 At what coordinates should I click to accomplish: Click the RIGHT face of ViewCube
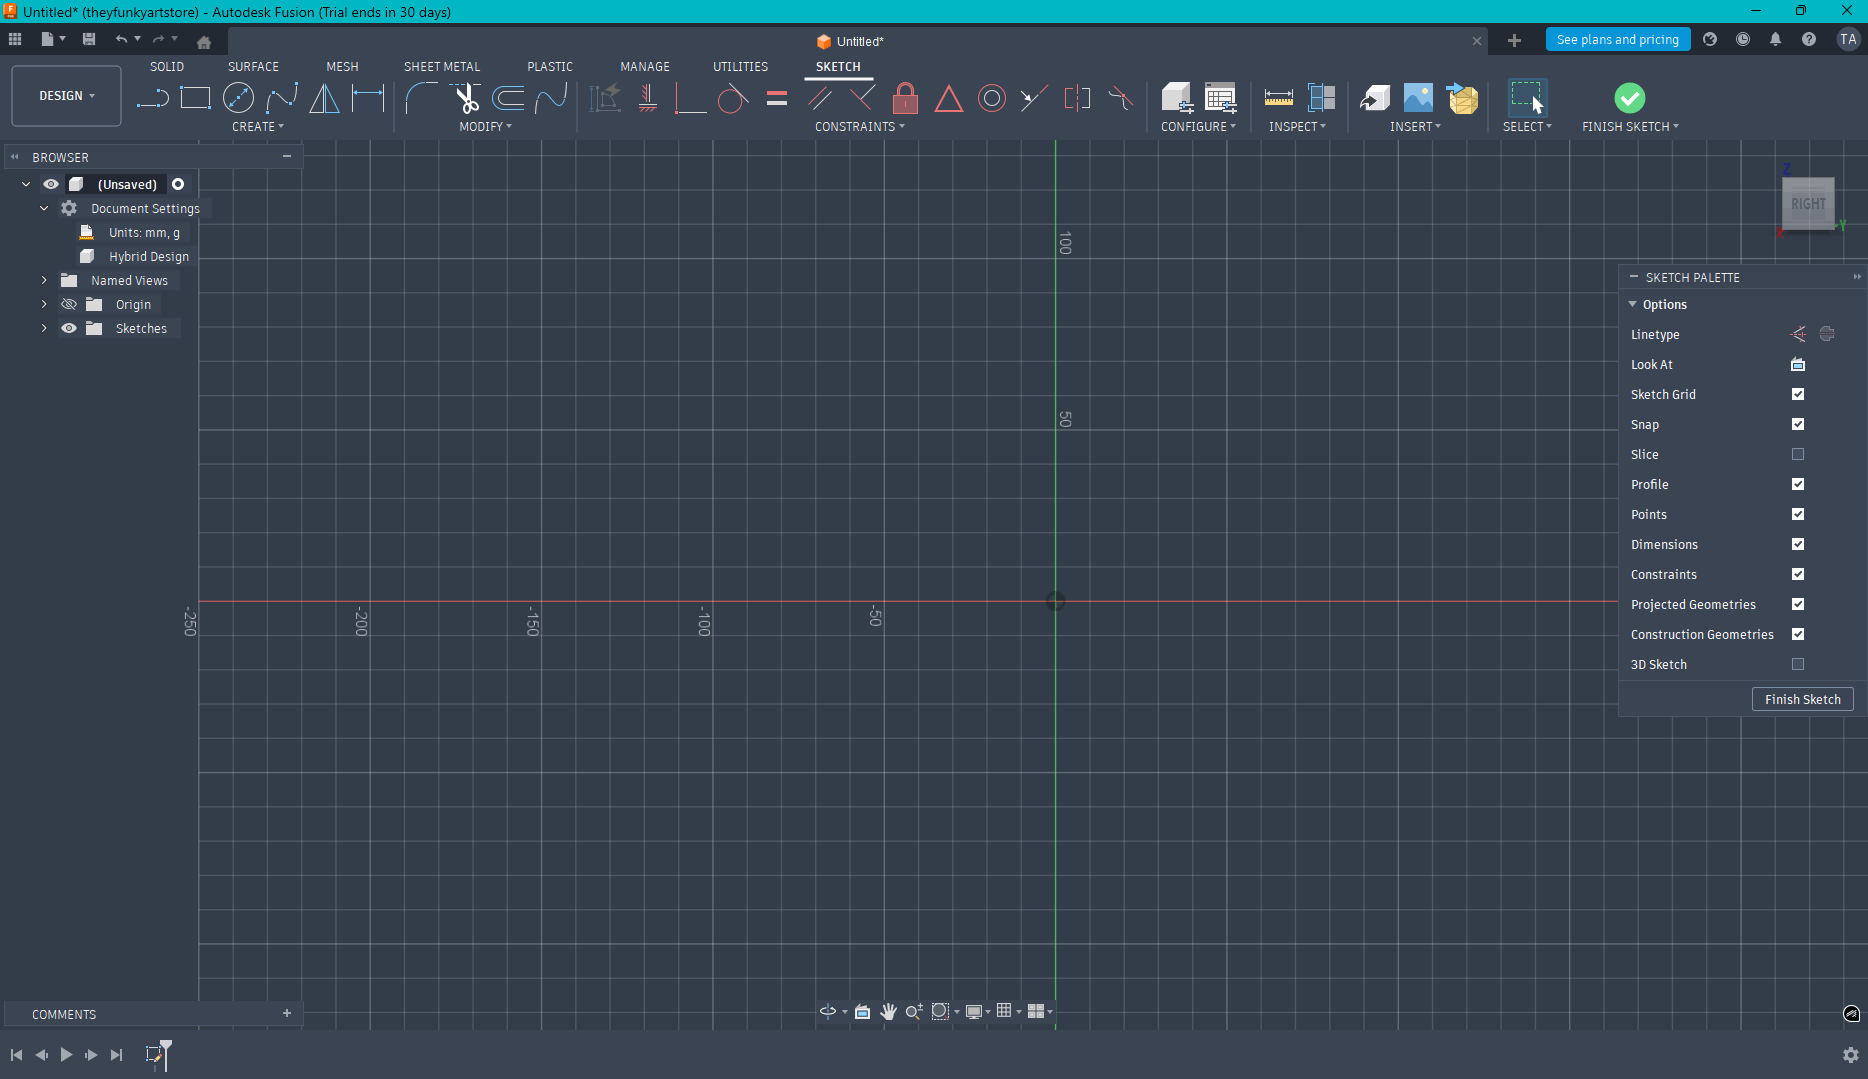point(1808,204)
